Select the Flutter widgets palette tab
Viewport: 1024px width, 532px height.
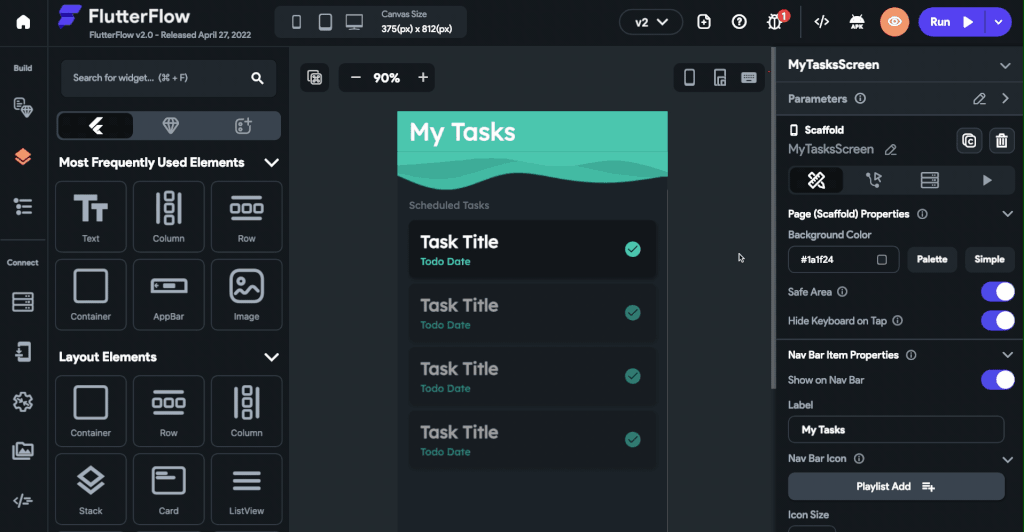point(96,125)
